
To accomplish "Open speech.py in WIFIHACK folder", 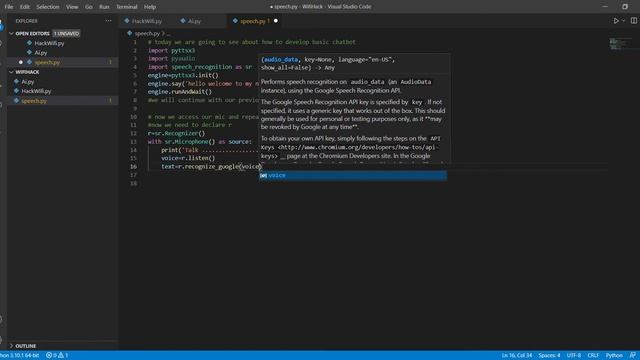I will 34,101.
